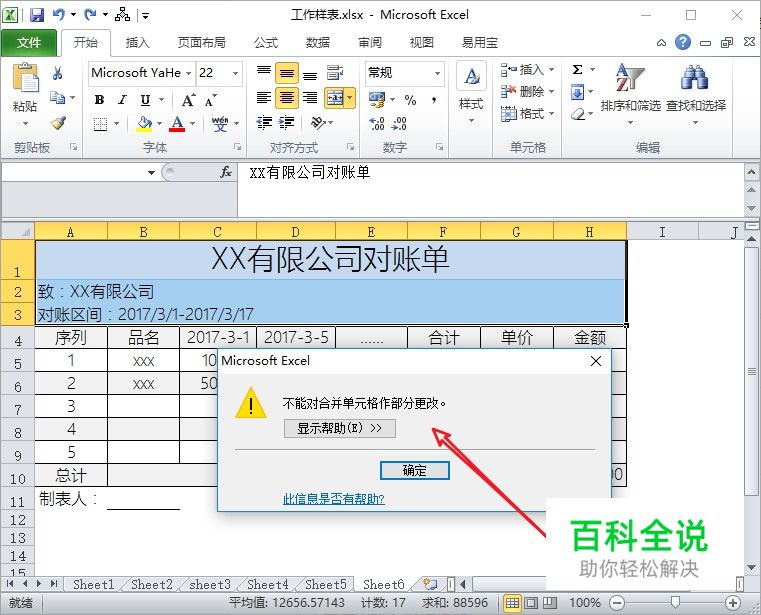Screen dimensions: 761x615
Task: Click 显示帮助(E) button in dialog
Action: point(340,429)
